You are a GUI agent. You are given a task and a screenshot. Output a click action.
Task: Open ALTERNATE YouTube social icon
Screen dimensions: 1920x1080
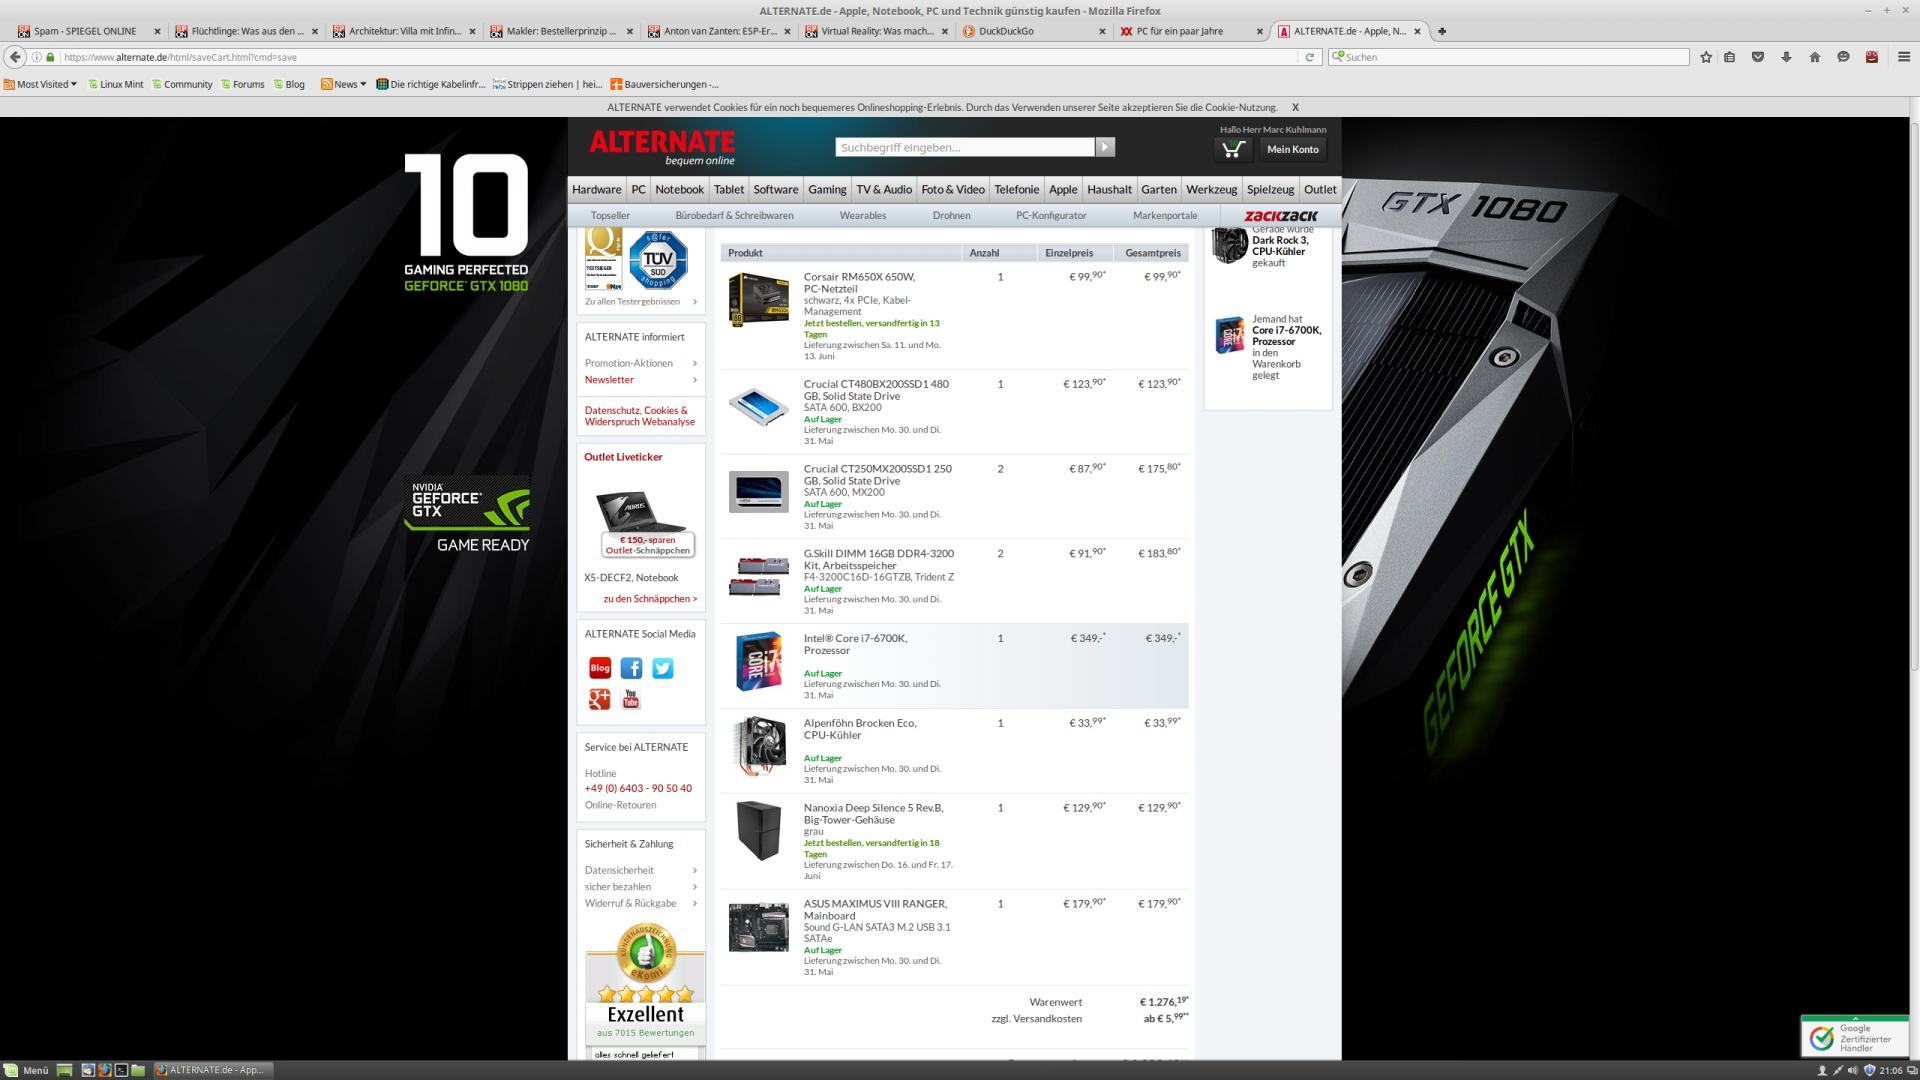point(631,699)
